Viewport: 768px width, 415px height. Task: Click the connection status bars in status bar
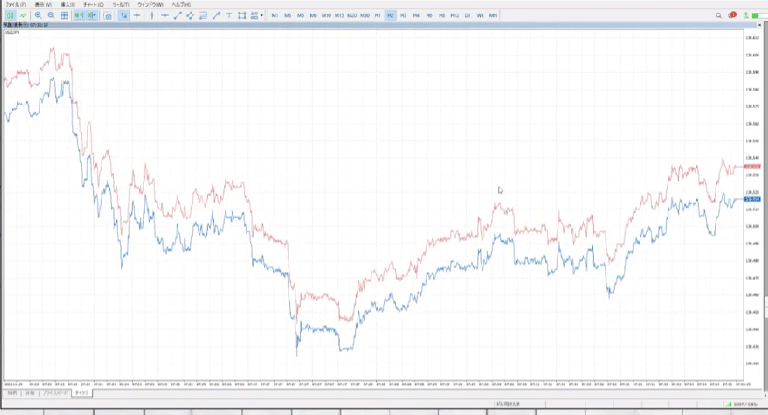(729, 404)
